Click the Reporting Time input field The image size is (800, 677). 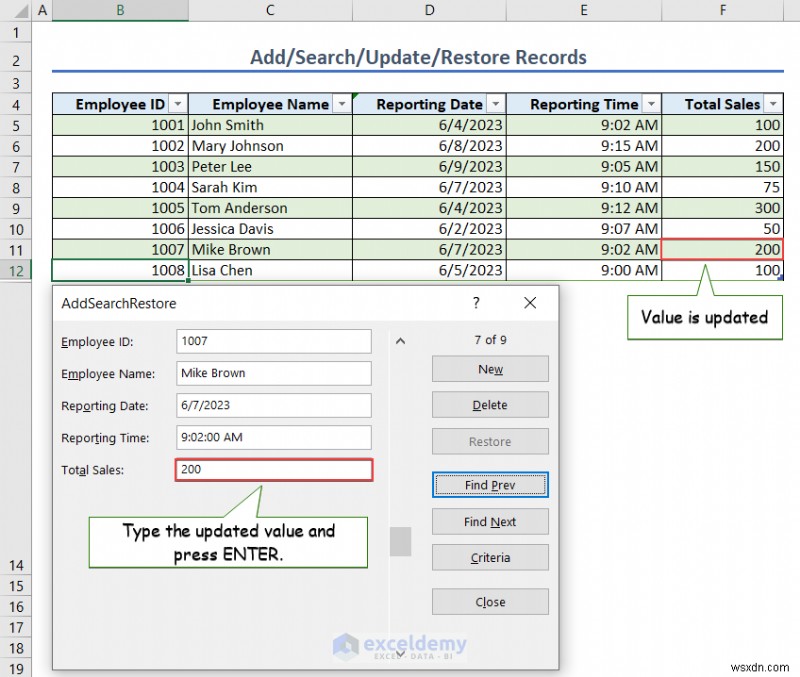274,438
